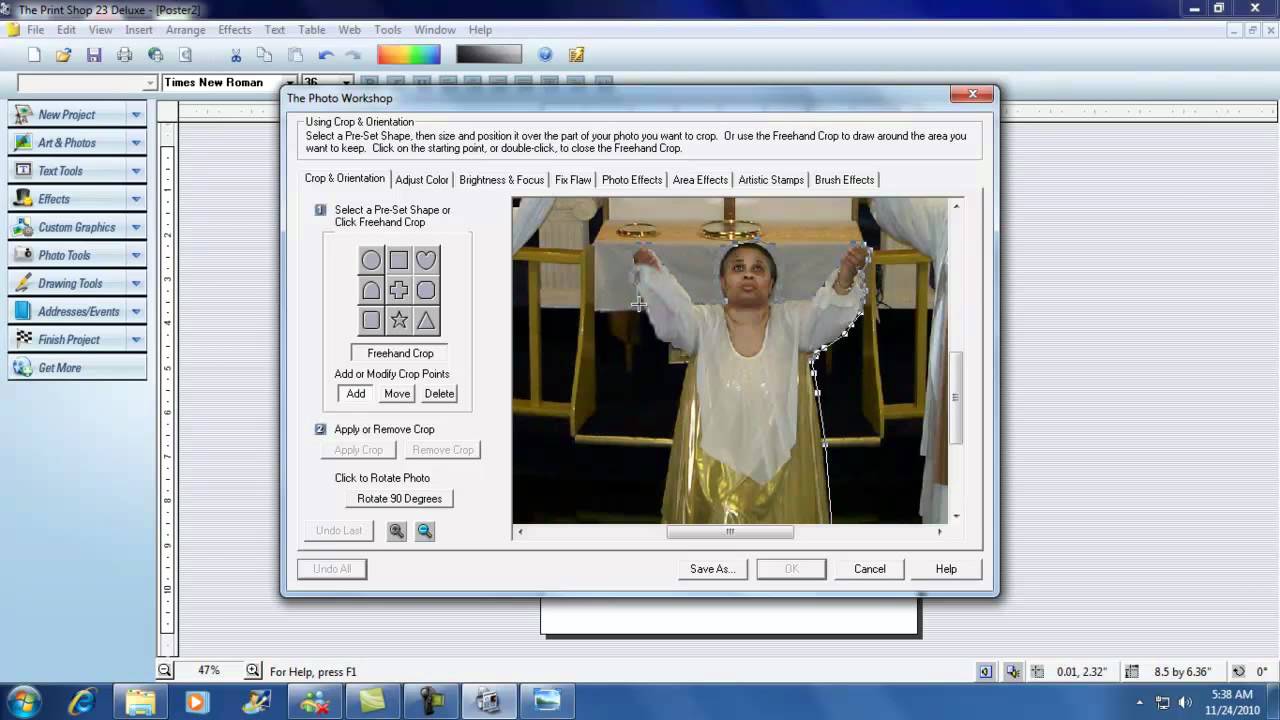Open the Artistic Stamps tab

771,180
